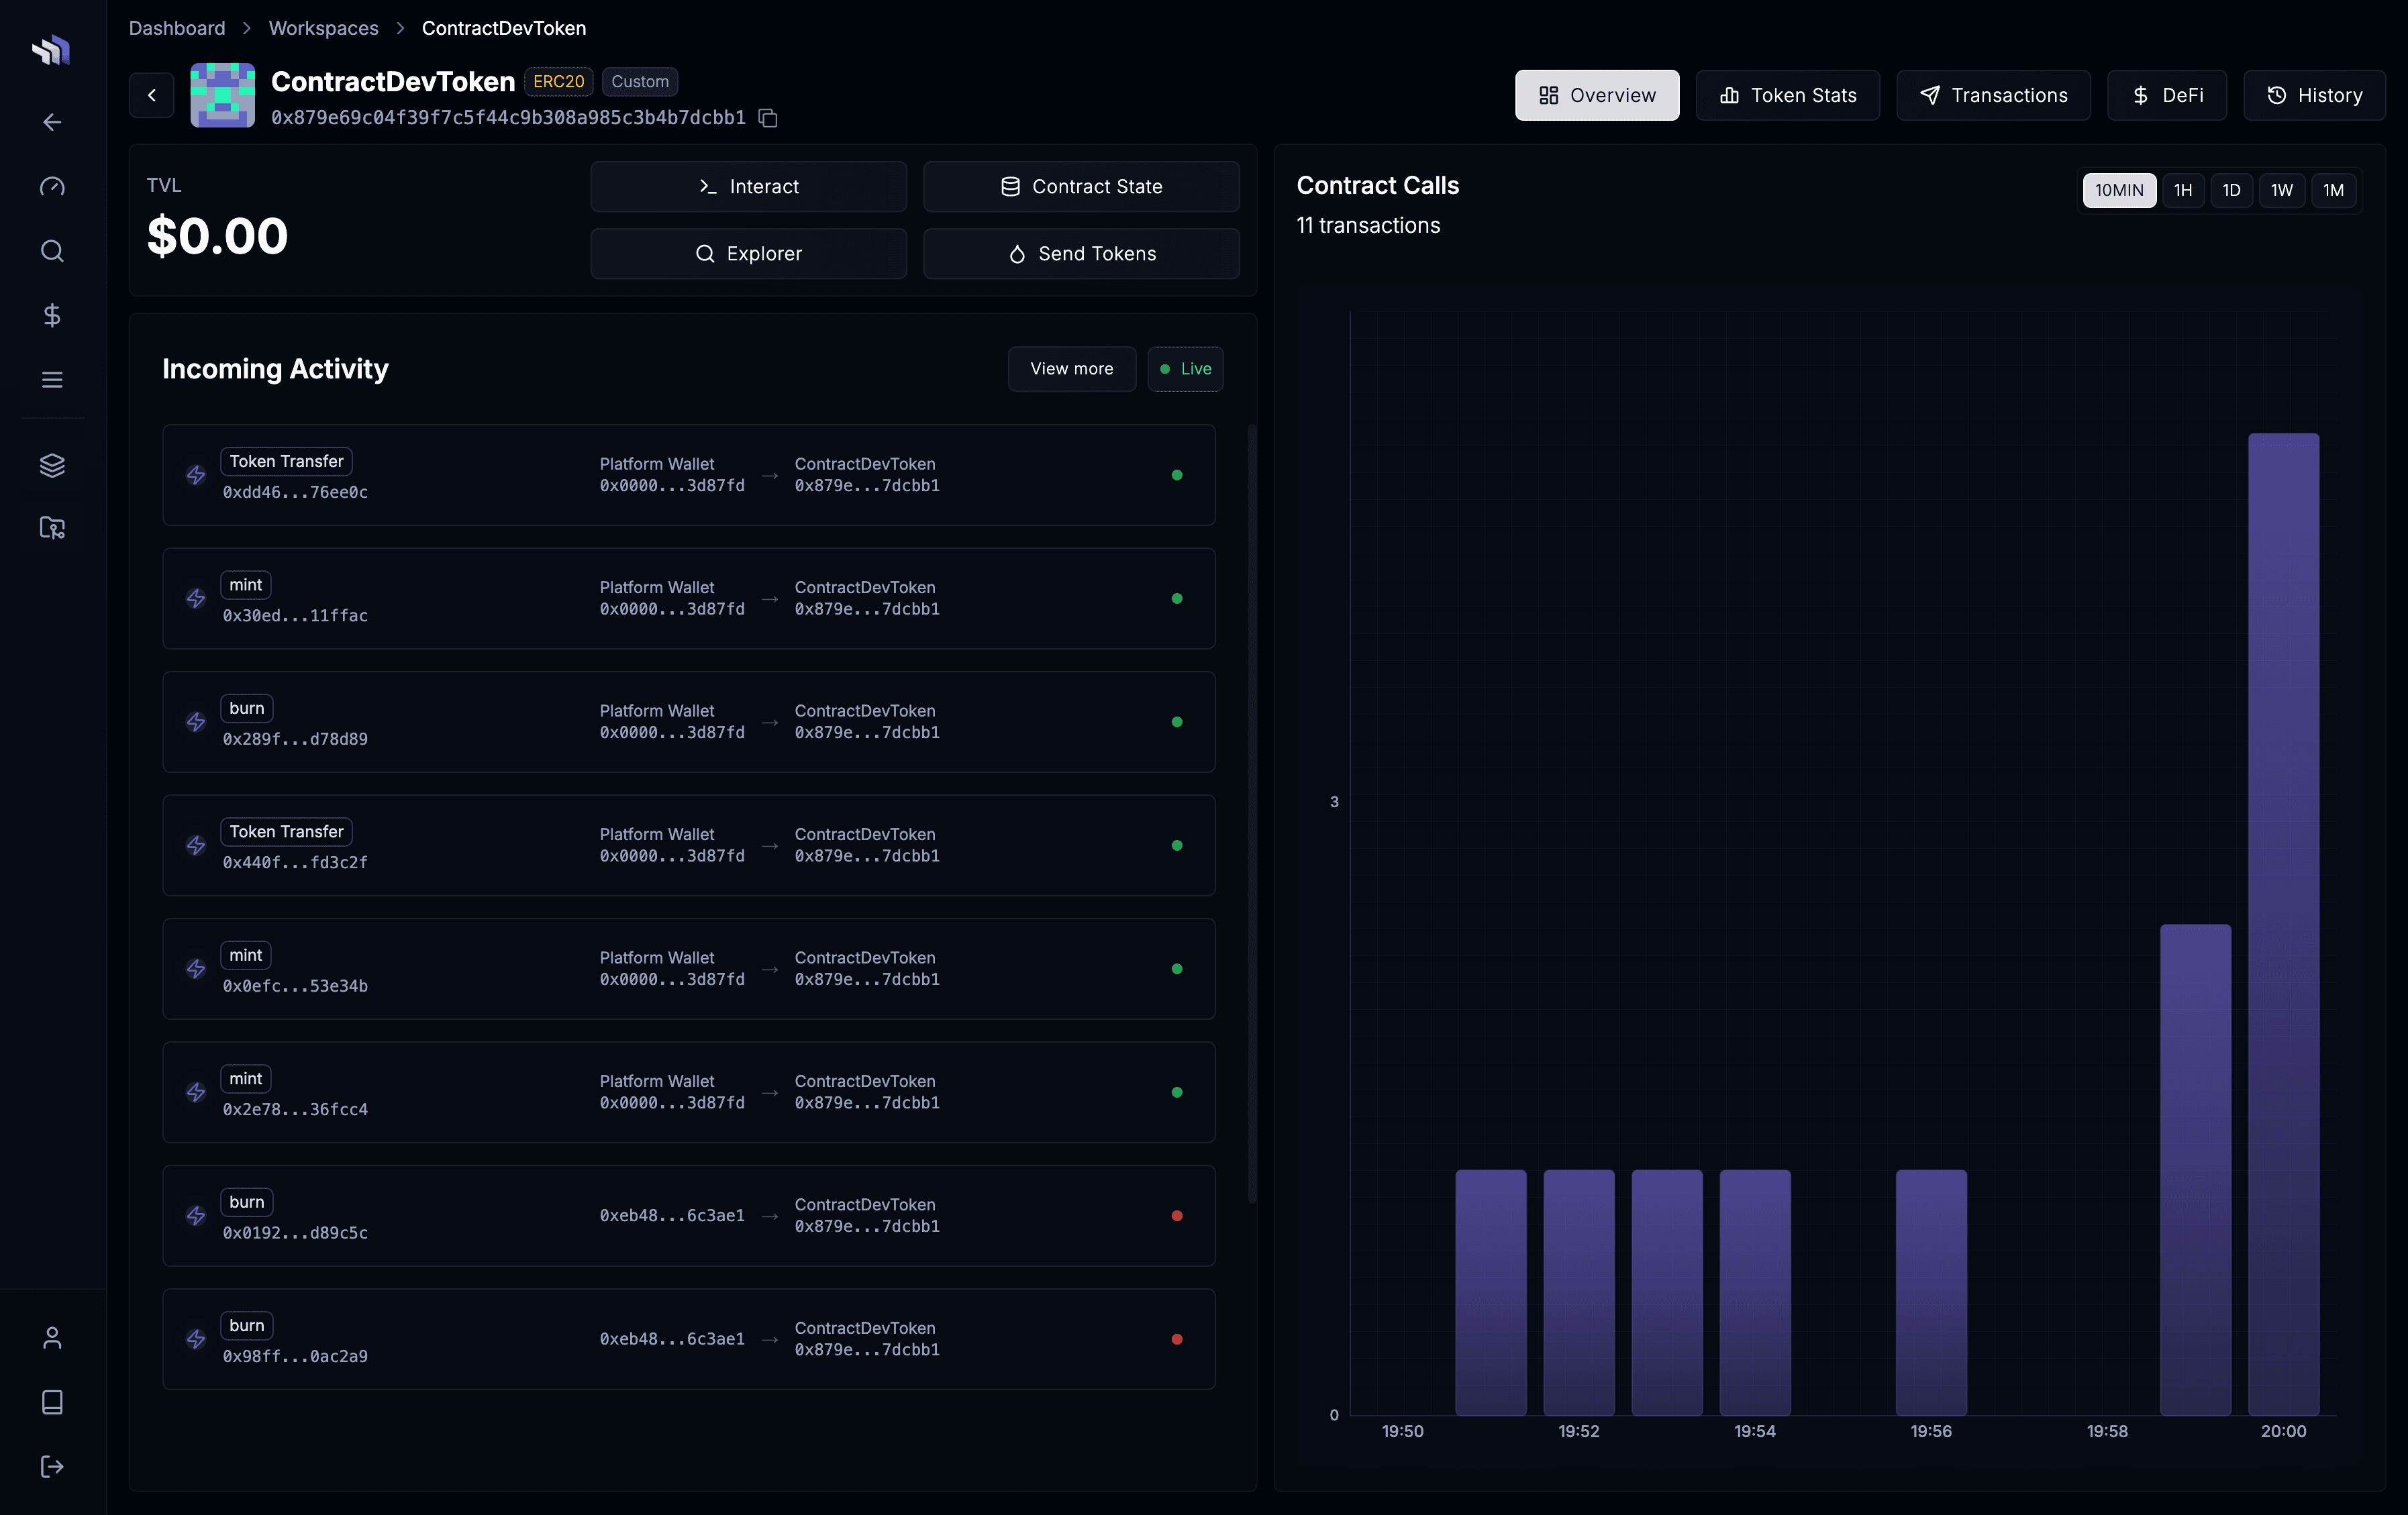
Task: Collapse the header with the chevron beside token avatar
Action: [x=151, y=95]
